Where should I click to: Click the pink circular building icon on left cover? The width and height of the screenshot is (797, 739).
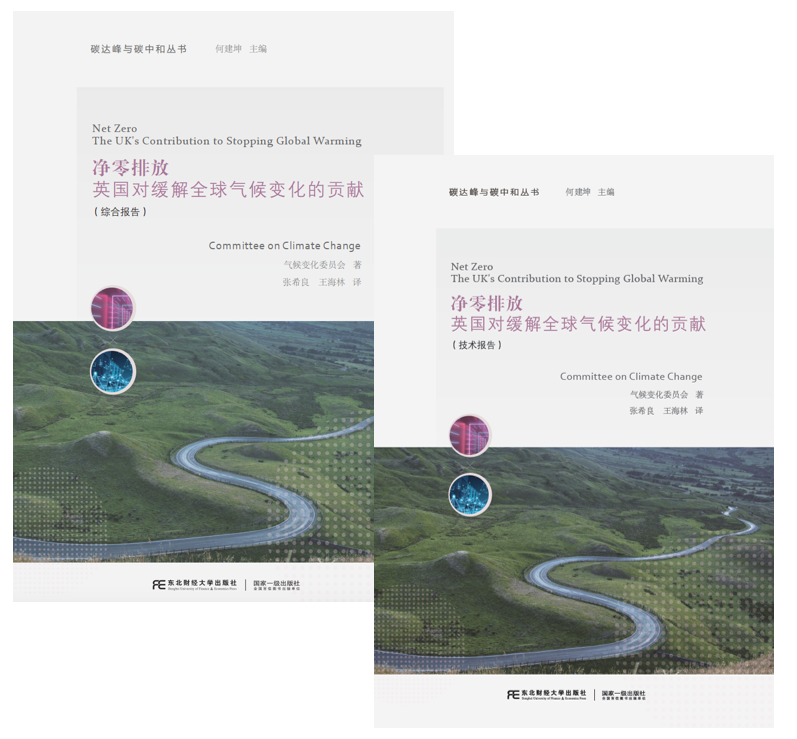coord(112,309)
